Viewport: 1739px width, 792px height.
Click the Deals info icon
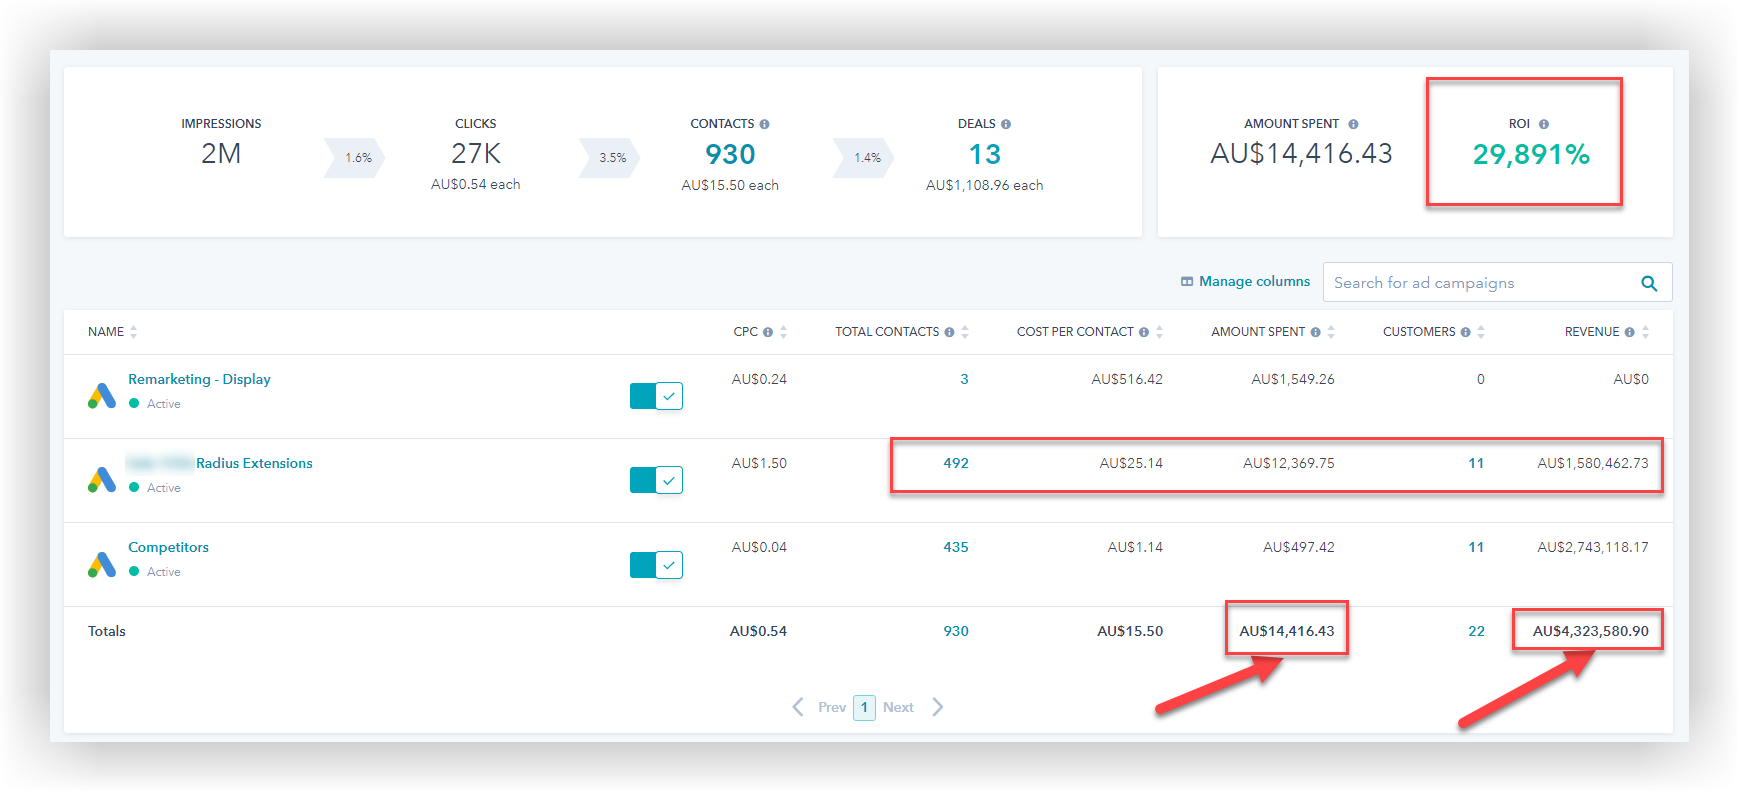[1006, 124]
